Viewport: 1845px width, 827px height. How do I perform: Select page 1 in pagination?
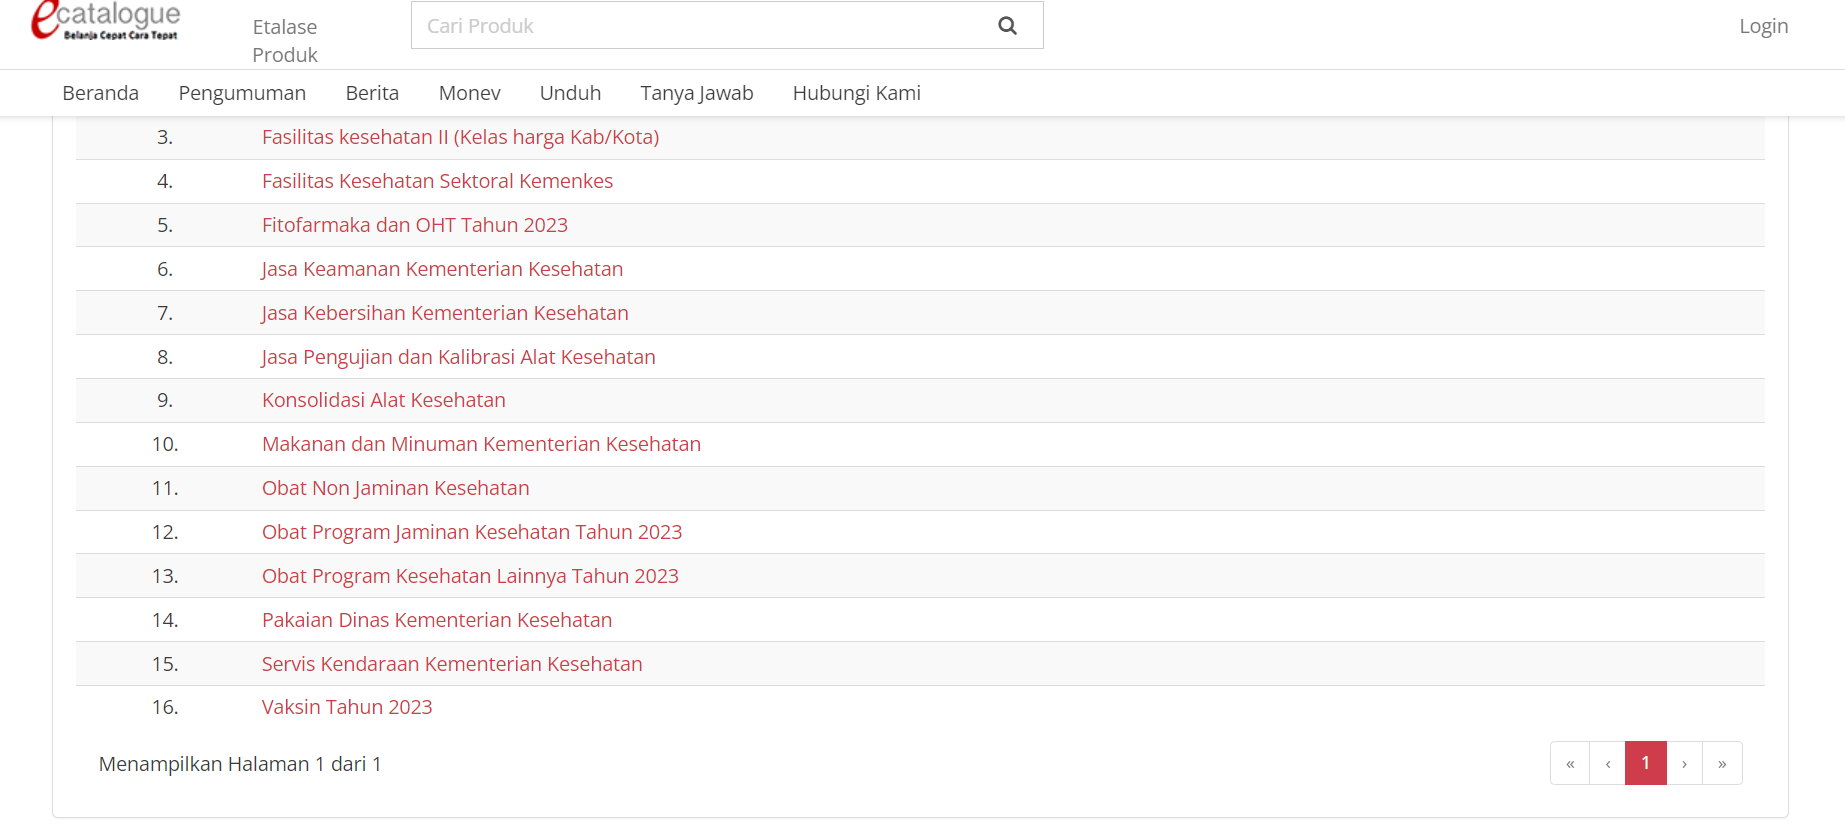[x=1646, y=763]
